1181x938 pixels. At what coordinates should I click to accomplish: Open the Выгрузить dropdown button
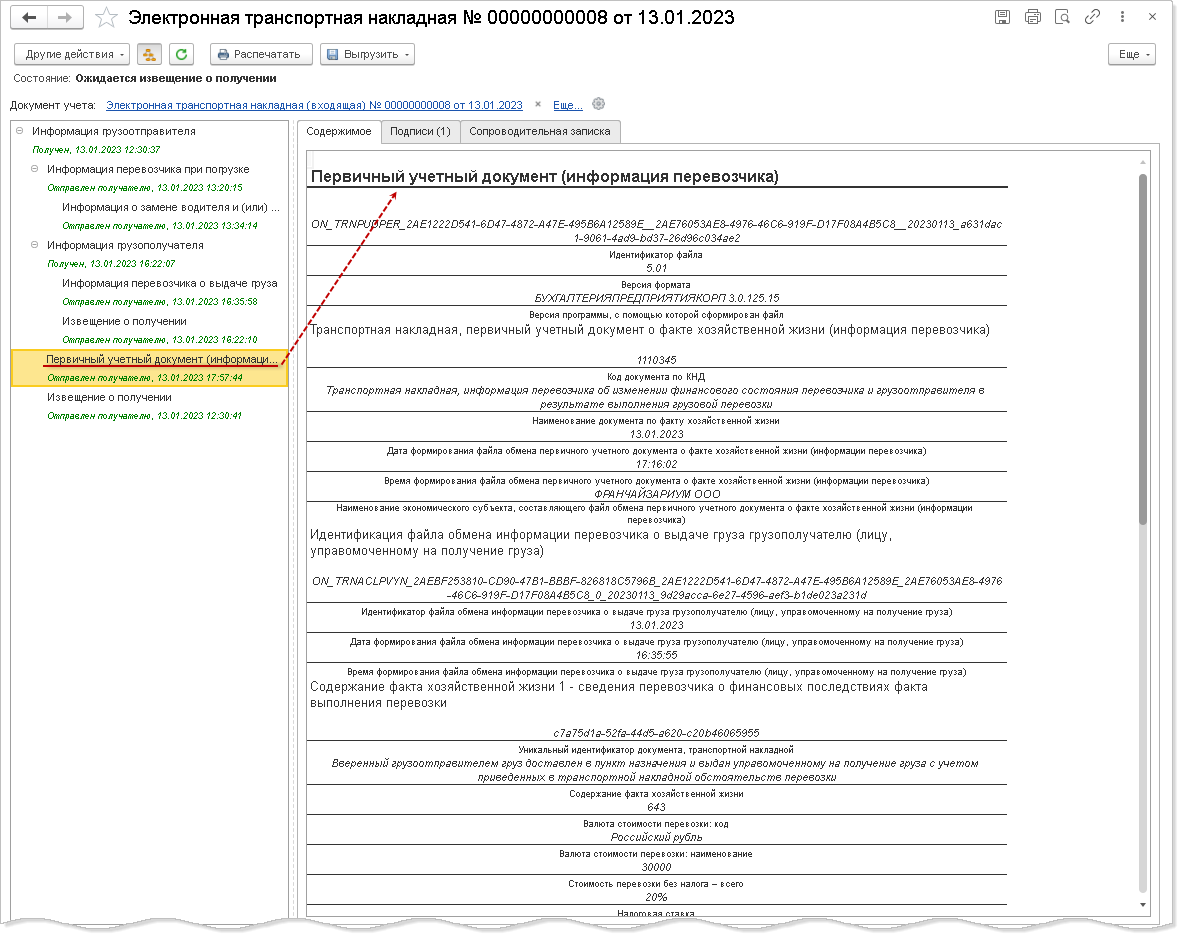[x=368, y=54]
